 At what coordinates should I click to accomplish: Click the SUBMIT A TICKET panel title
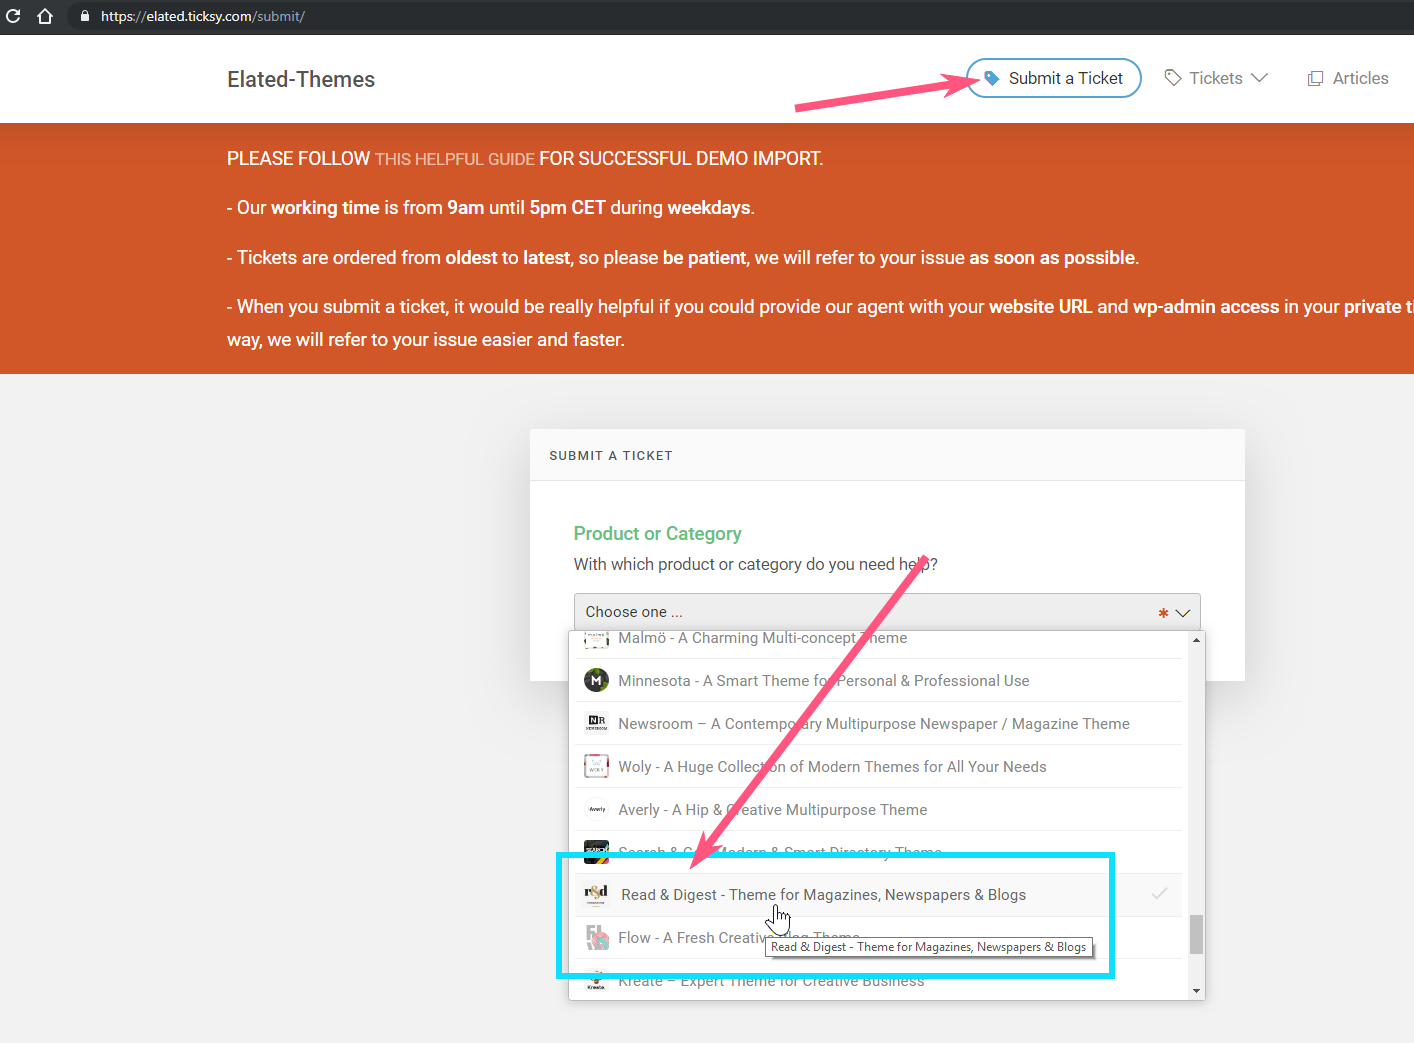tap(611, 456)
